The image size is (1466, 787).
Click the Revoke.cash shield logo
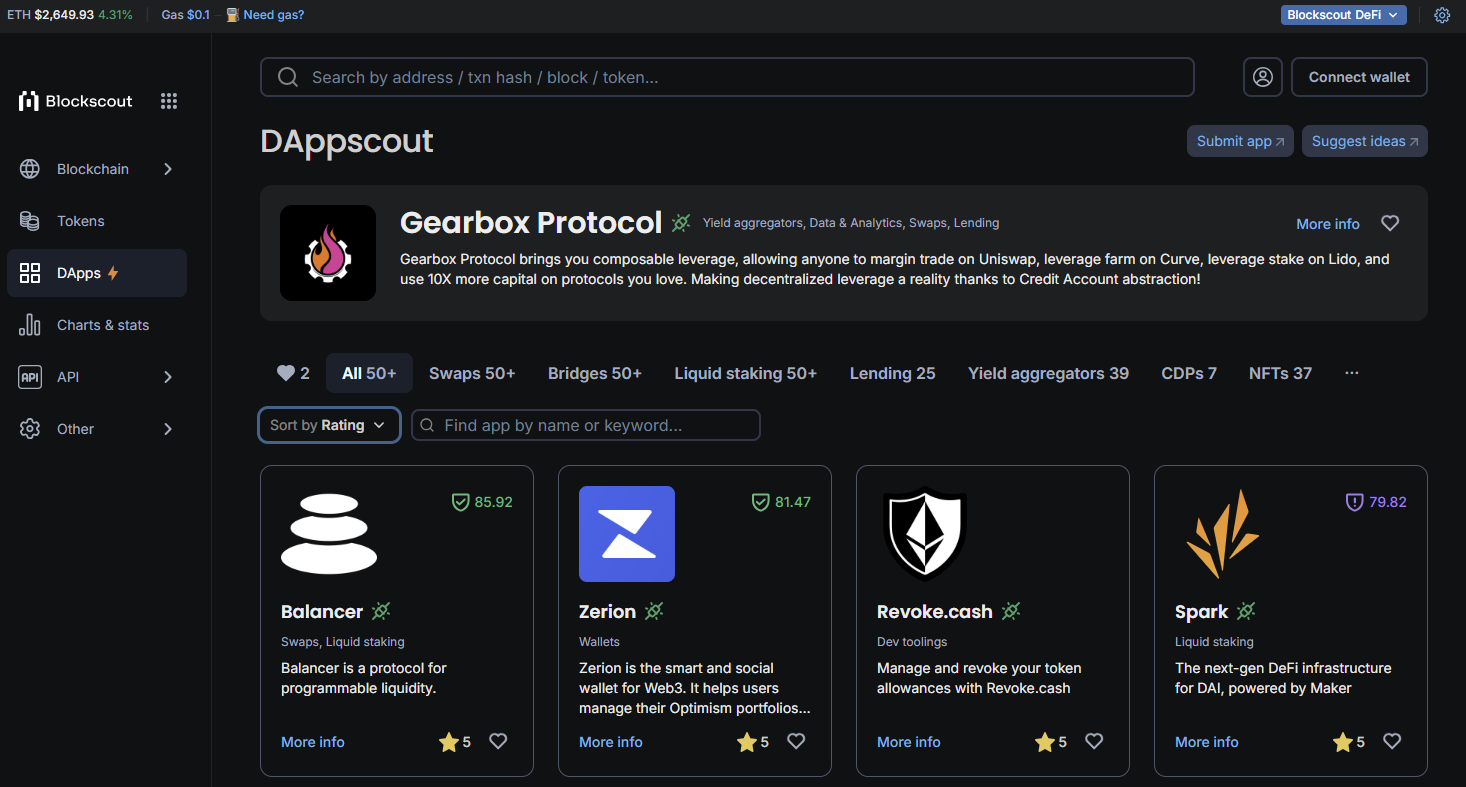(x=925, y=534)
